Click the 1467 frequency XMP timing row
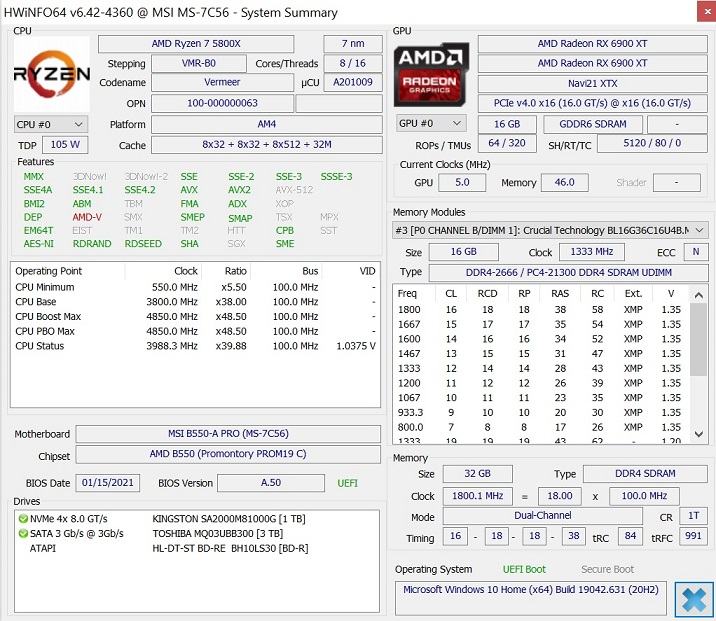The height and width of the screenshot is (621, 716). (x=541, y=354)
